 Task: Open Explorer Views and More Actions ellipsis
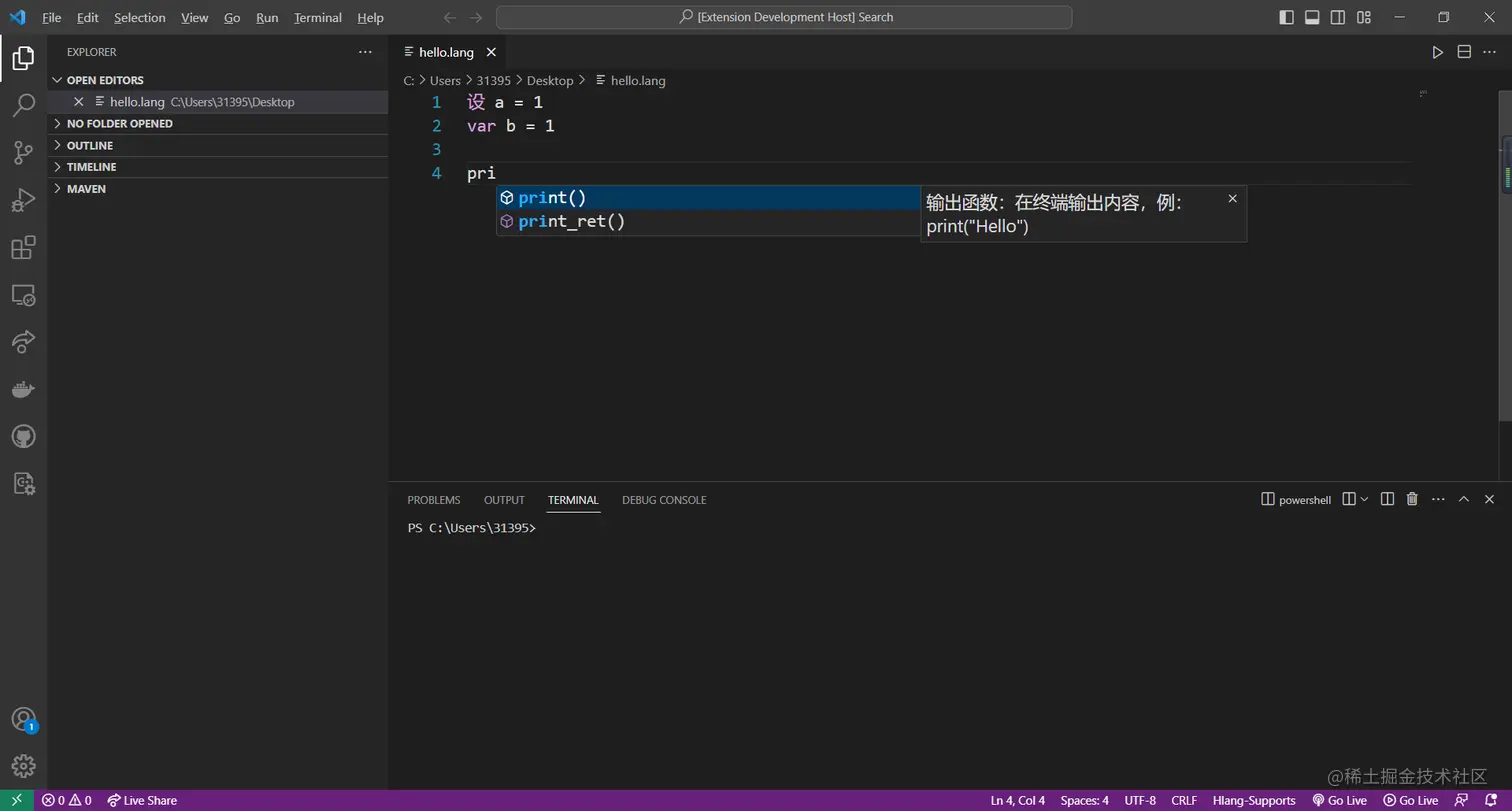(365, 52)
